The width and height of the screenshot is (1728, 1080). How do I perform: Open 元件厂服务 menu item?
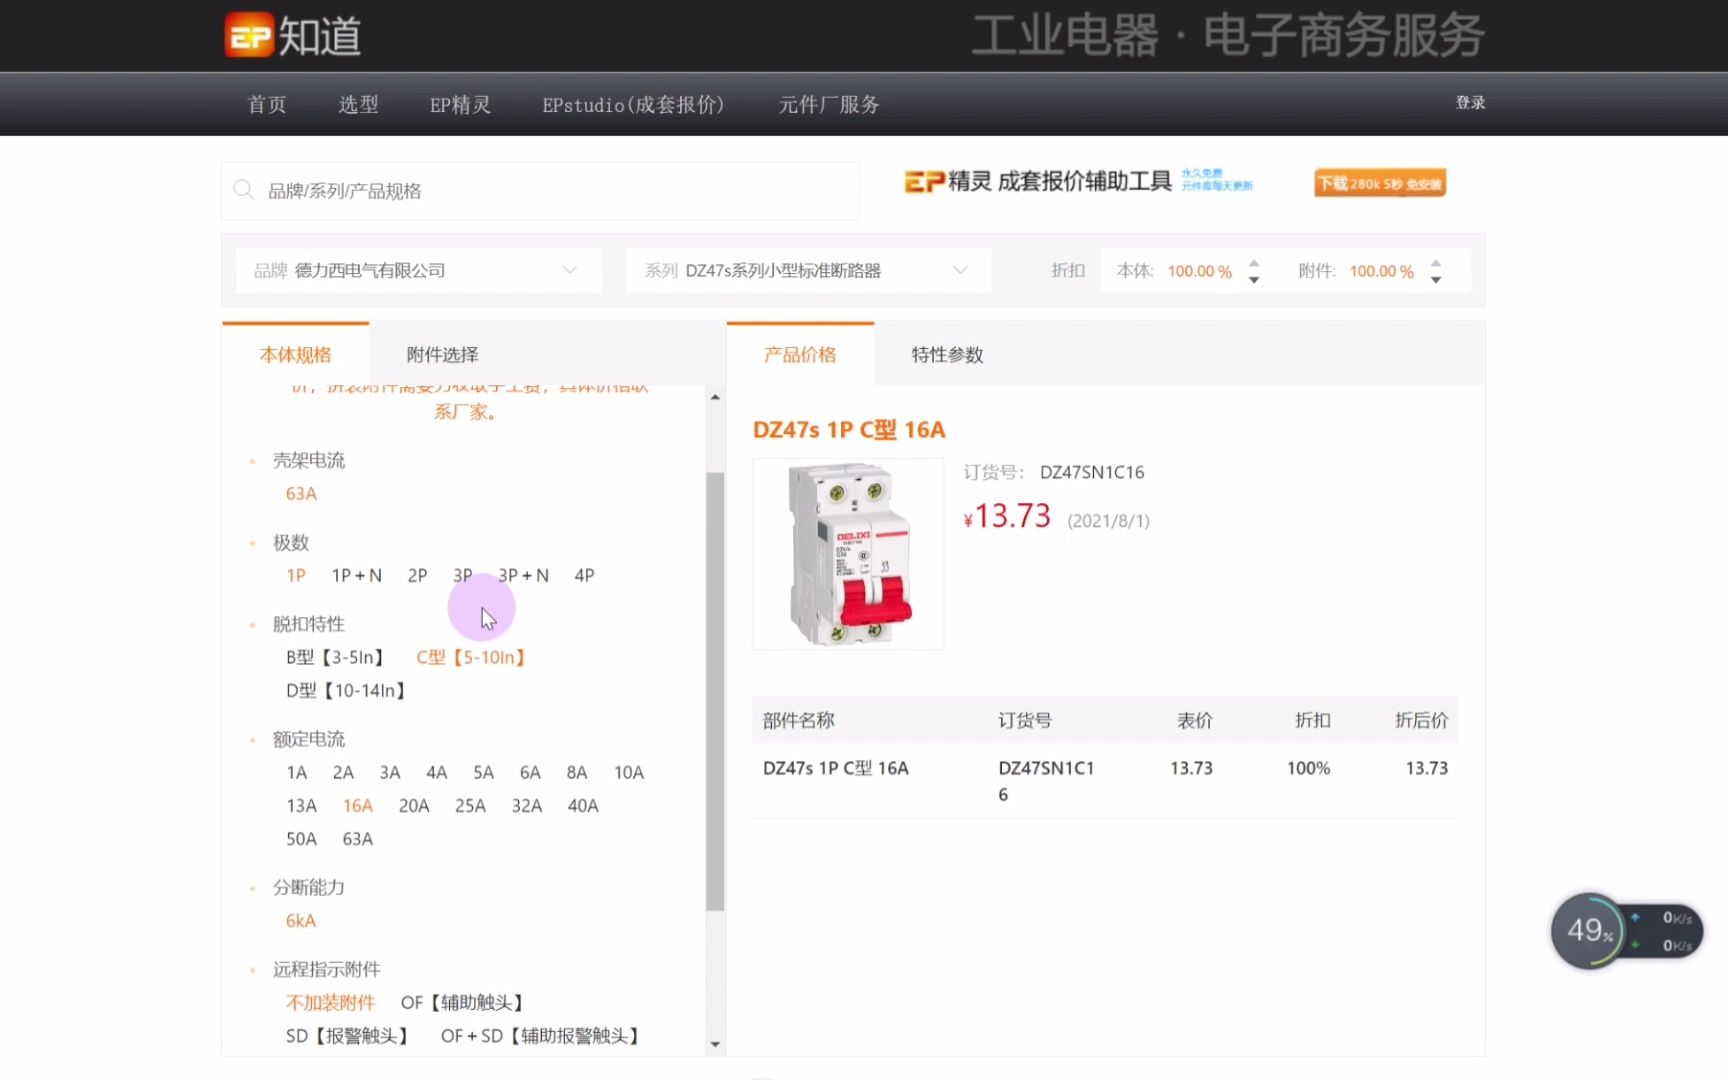[x=829, y=104]
